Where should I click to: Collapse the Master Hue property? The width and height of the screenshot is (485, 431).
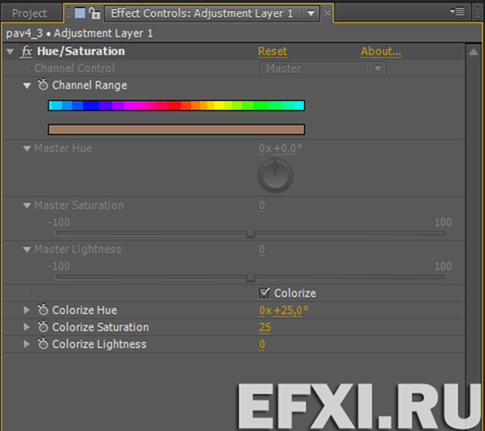click(x=27, y=149)
